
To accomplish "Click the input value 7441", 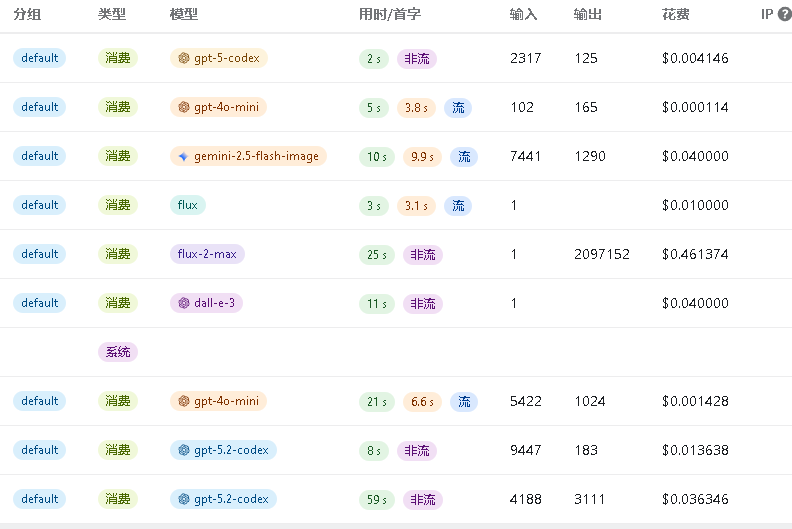I will coord(525,156).
